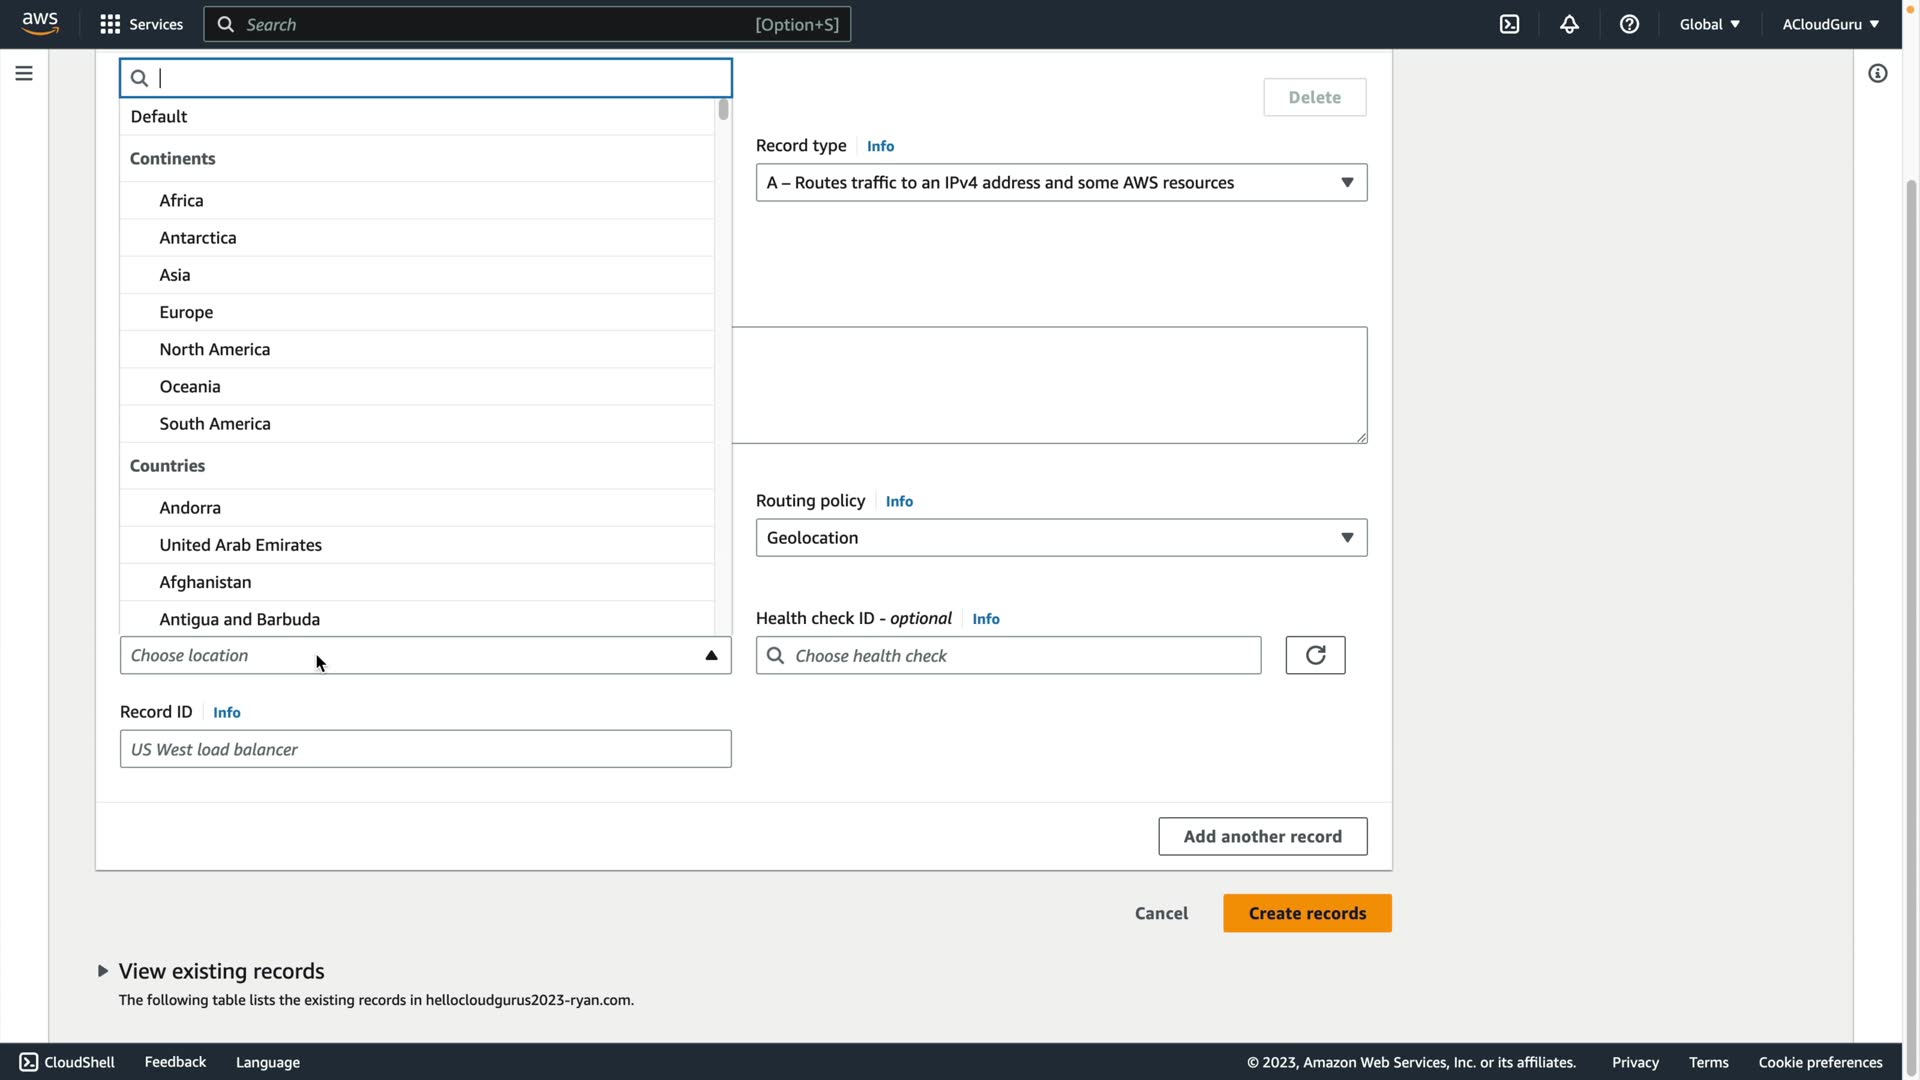
Task: Choose United Arab Emirates in countries list
Action: tap(241, 545)
